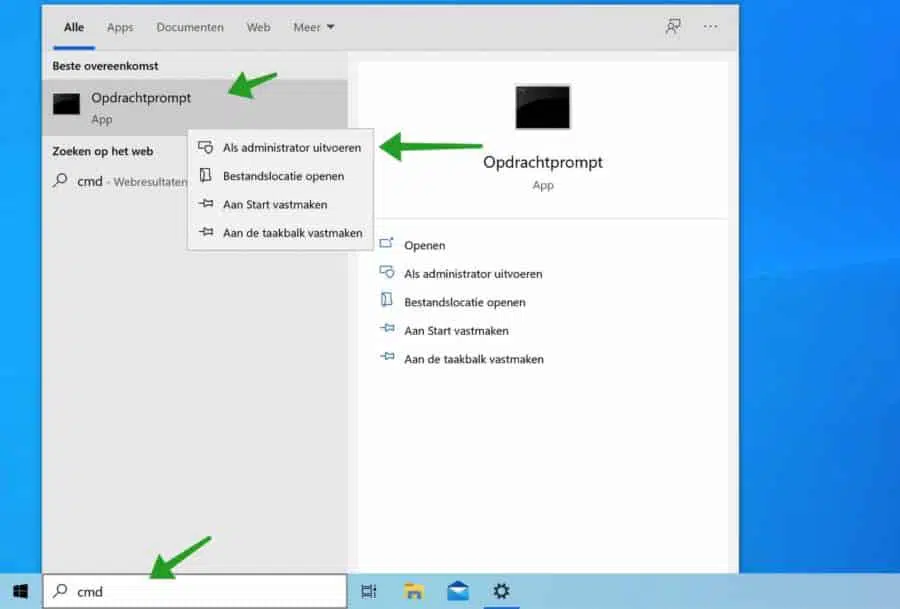This screenshot has width=900, height=609.
Task: Open the three-dots options menu
Action: pyautogui.click(x=711, y=26)
